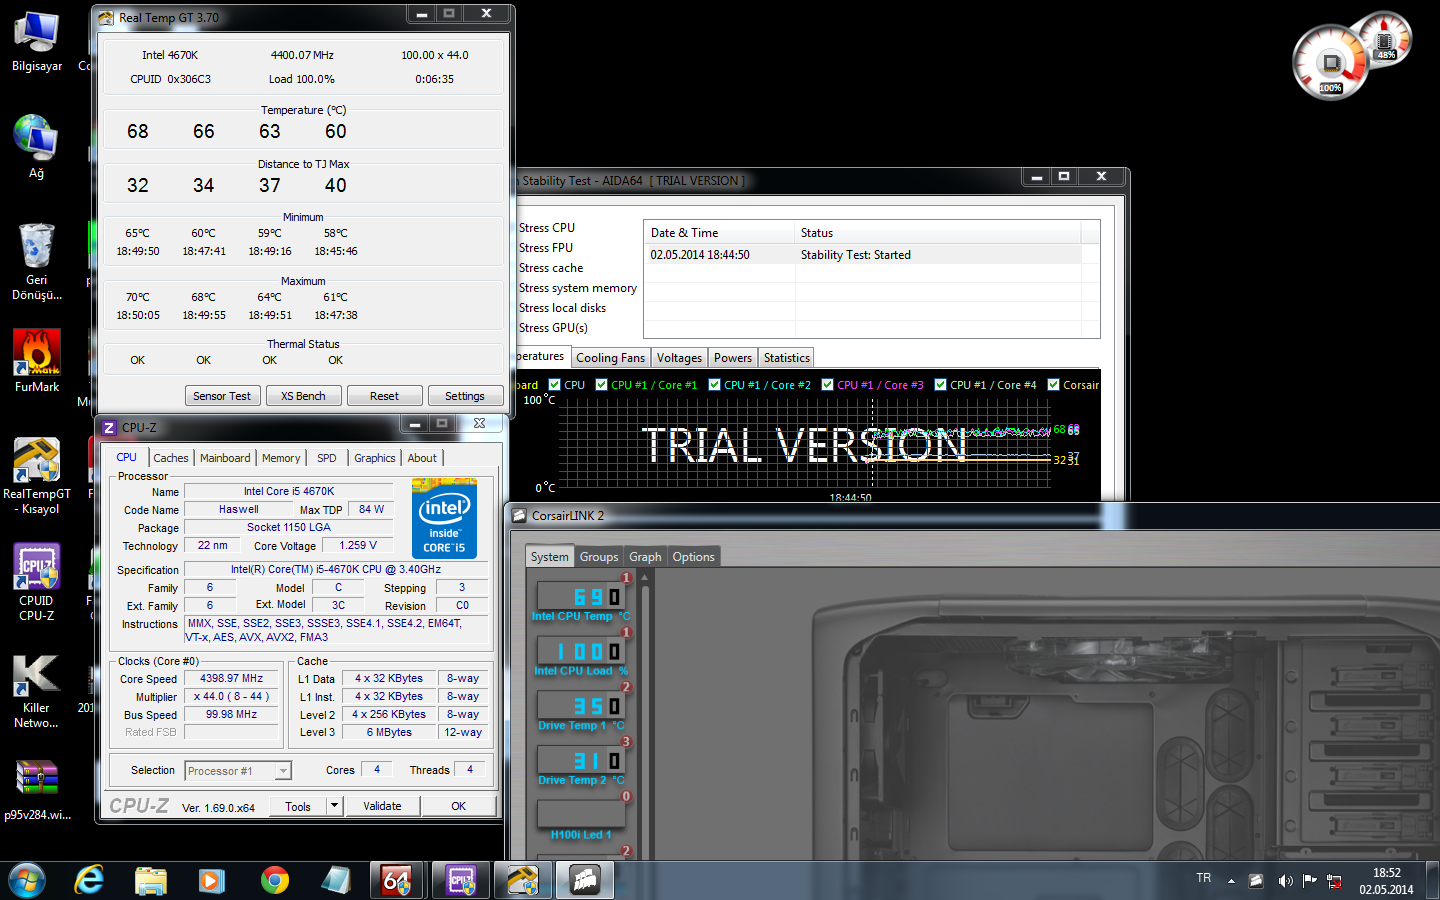Click Sensor Test button in Real Temp

tap(222, 396)
